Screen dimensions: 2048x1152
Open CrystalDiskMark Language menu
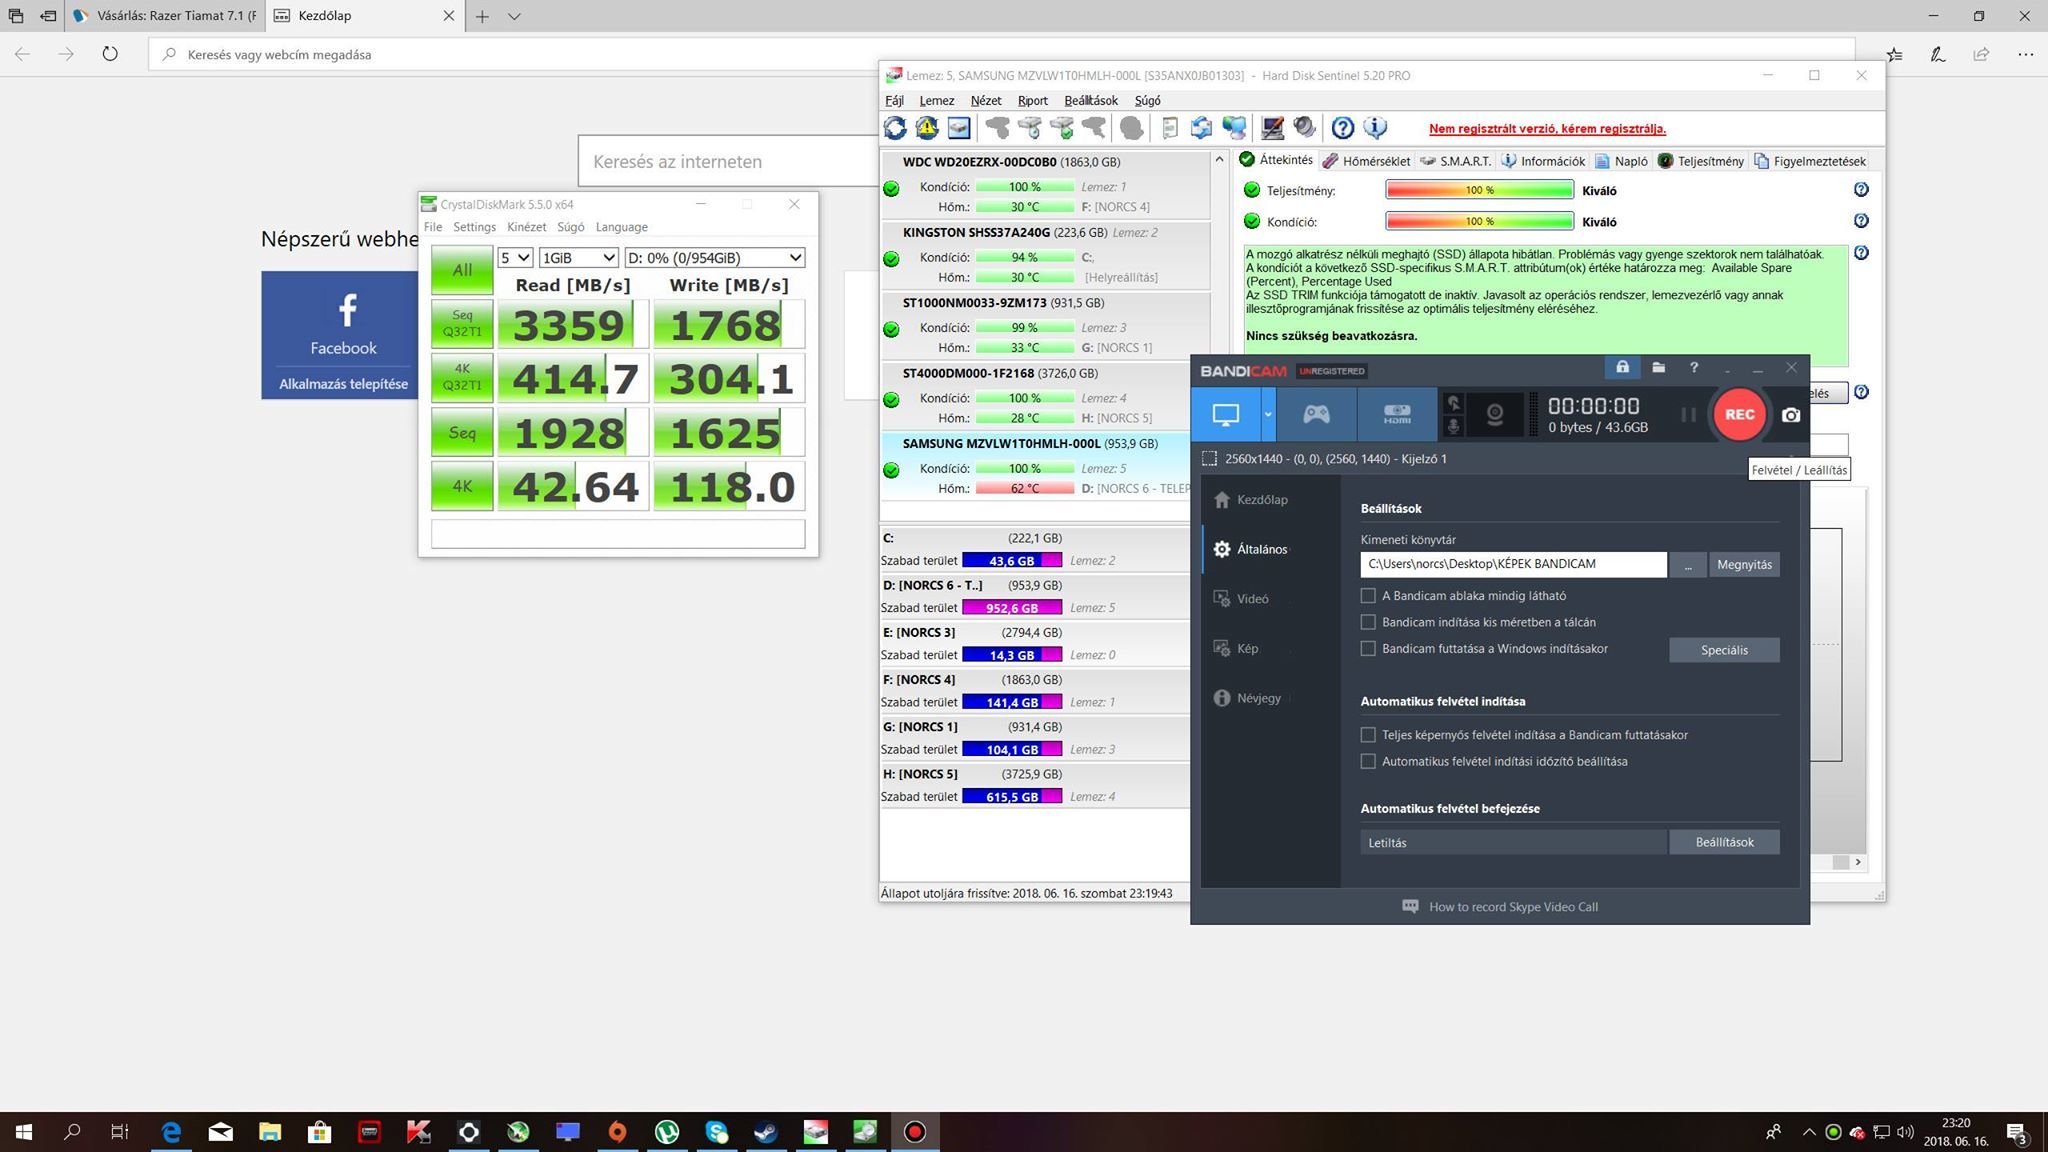(621, 227)
